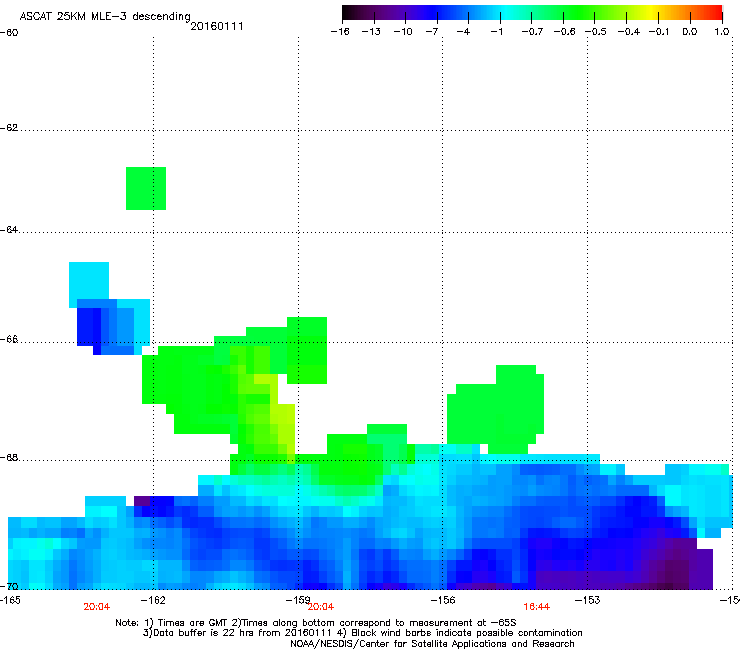The height and width of the screenshot is (650, 740).
Task: Click the -0.4 color scale label
Action: click(629, 32)
